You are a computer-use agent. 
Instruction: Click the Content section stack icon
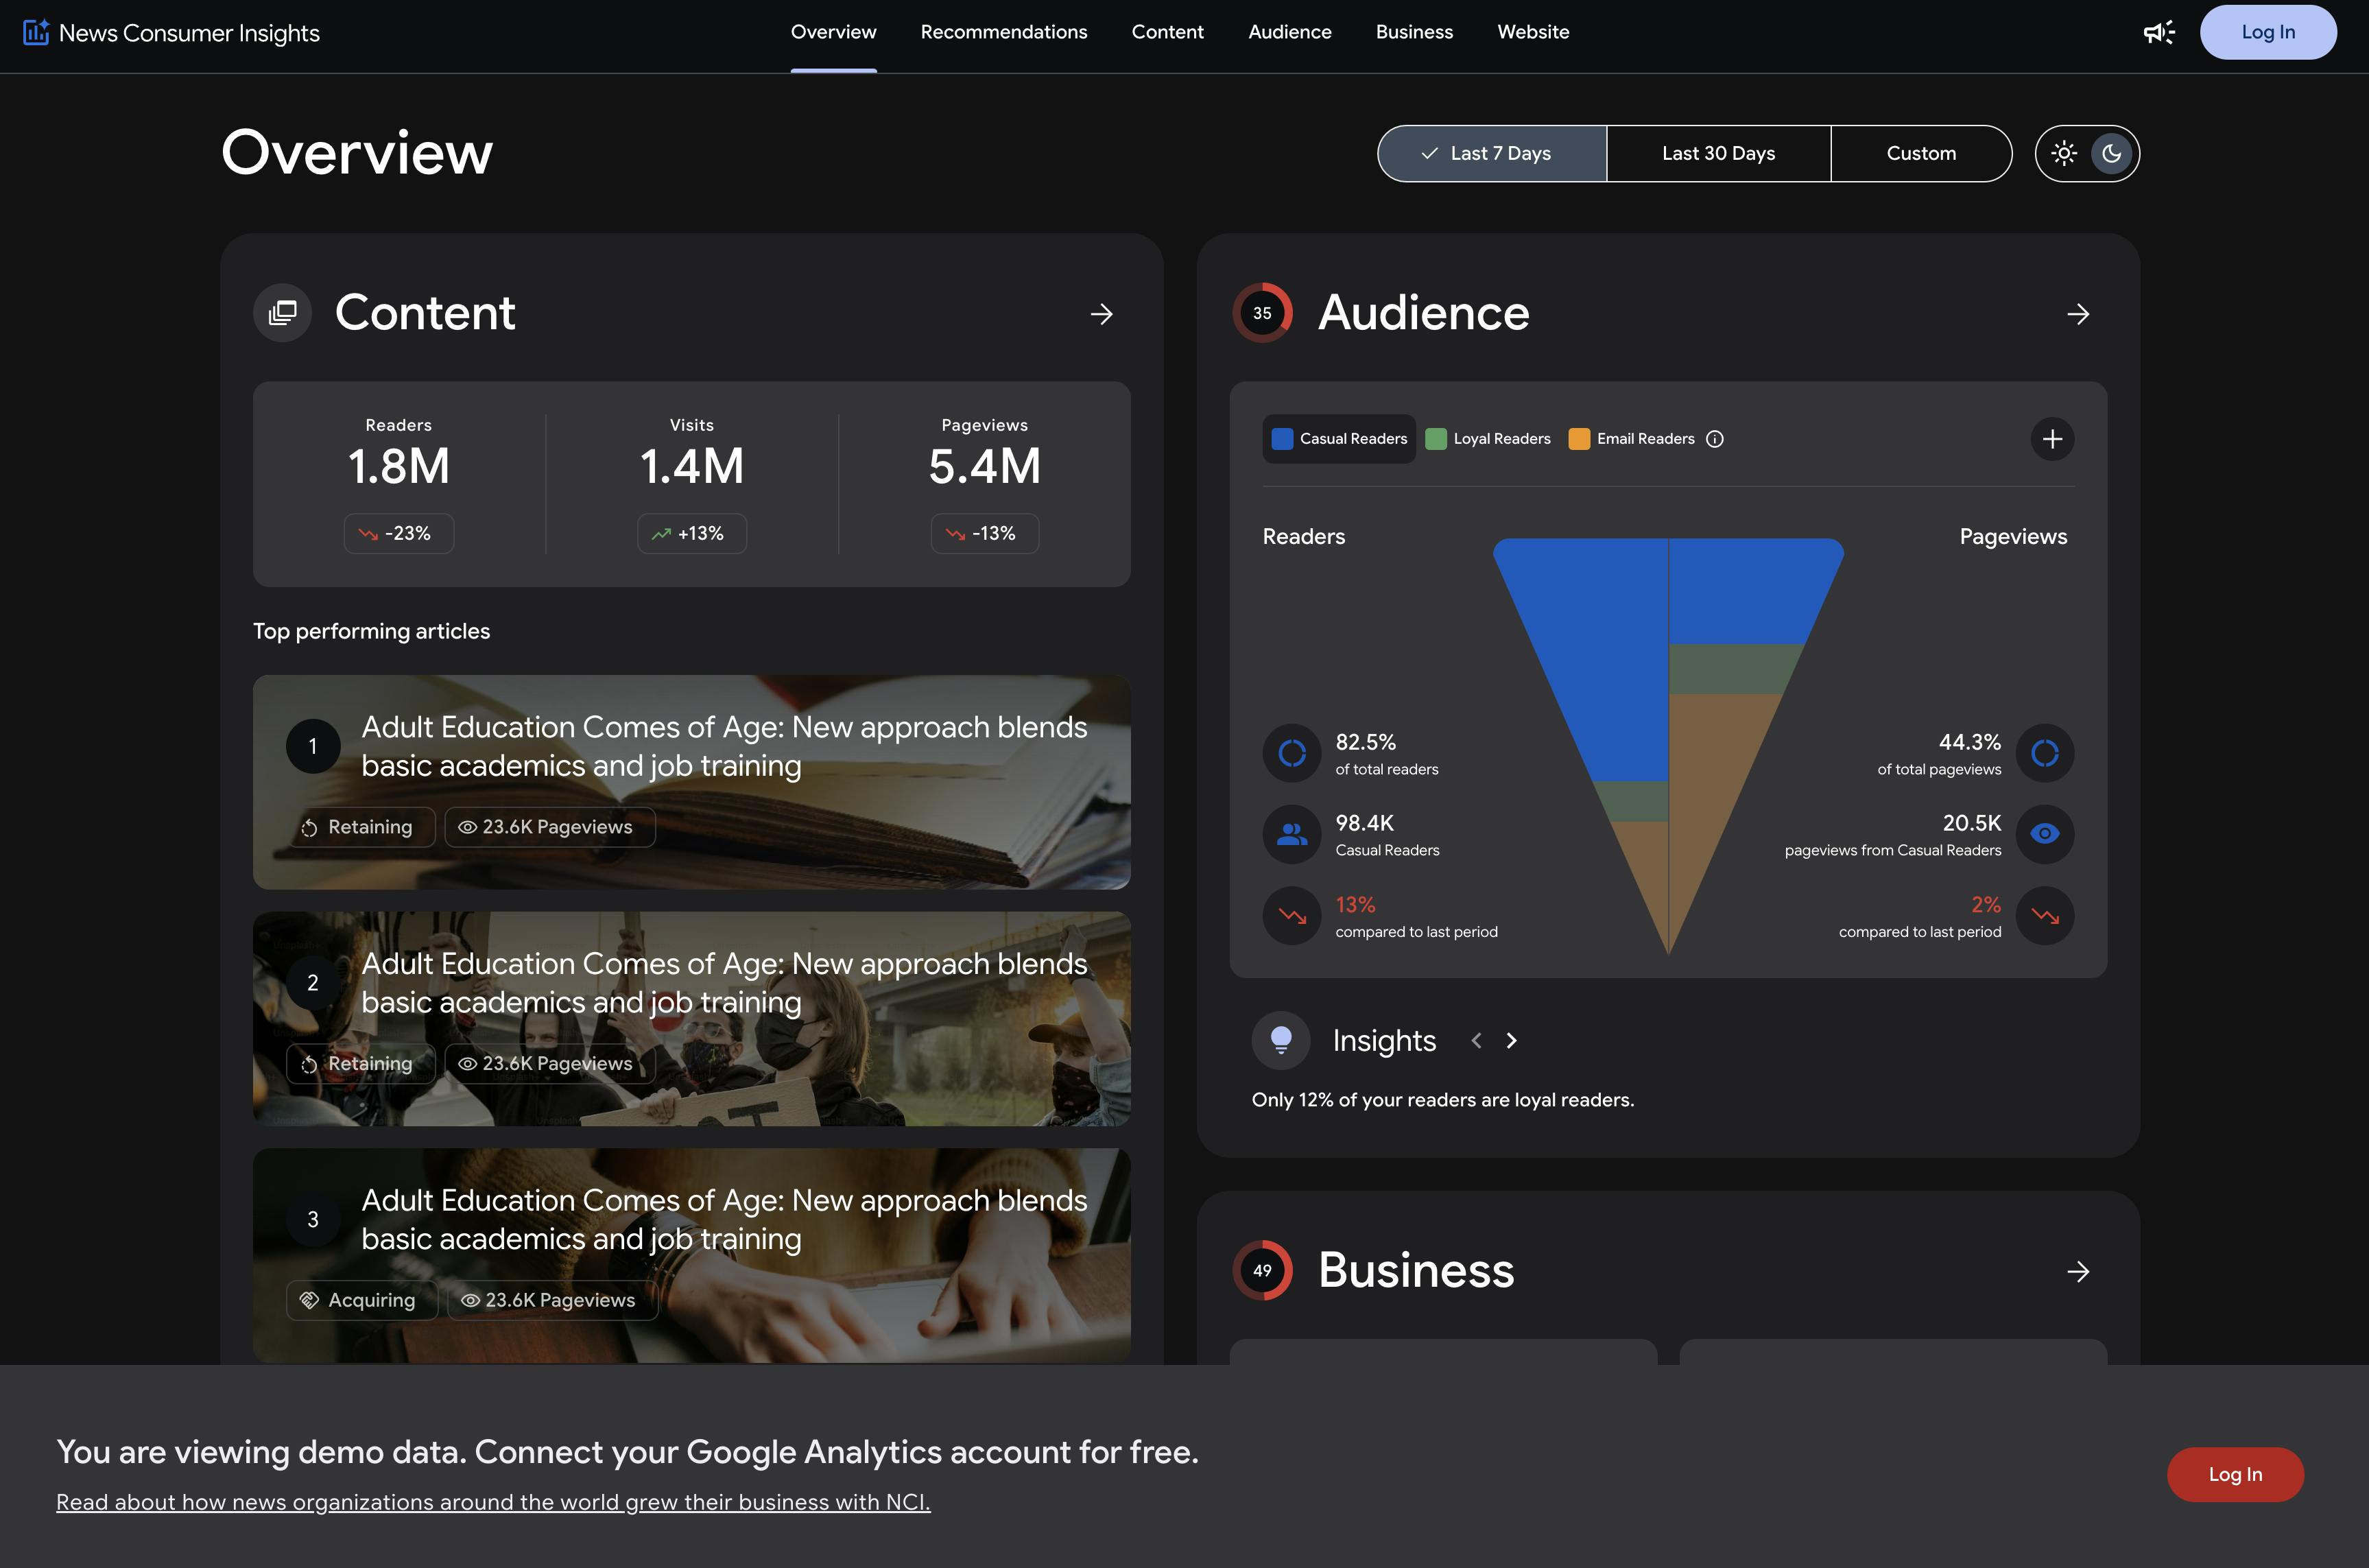[x=283, y=313]
